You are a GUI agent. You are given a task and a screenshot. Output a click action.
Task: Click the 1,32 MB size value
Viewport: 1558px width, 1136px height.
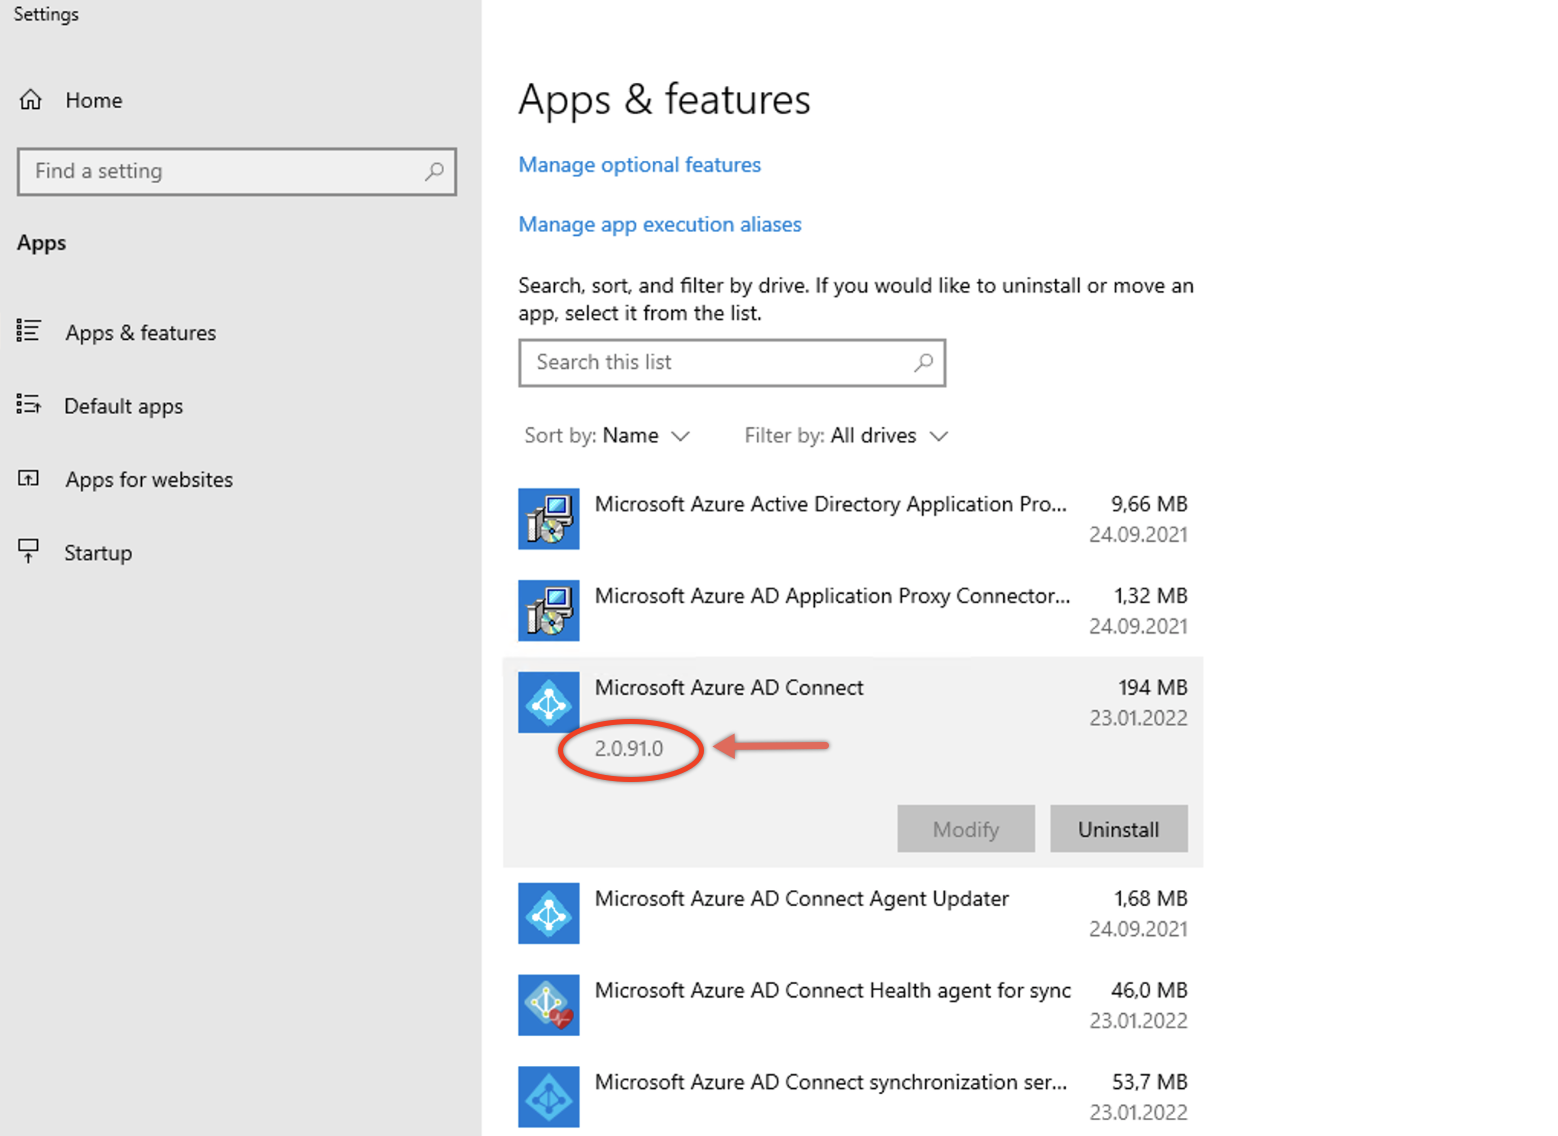(x=1151, y=596)
